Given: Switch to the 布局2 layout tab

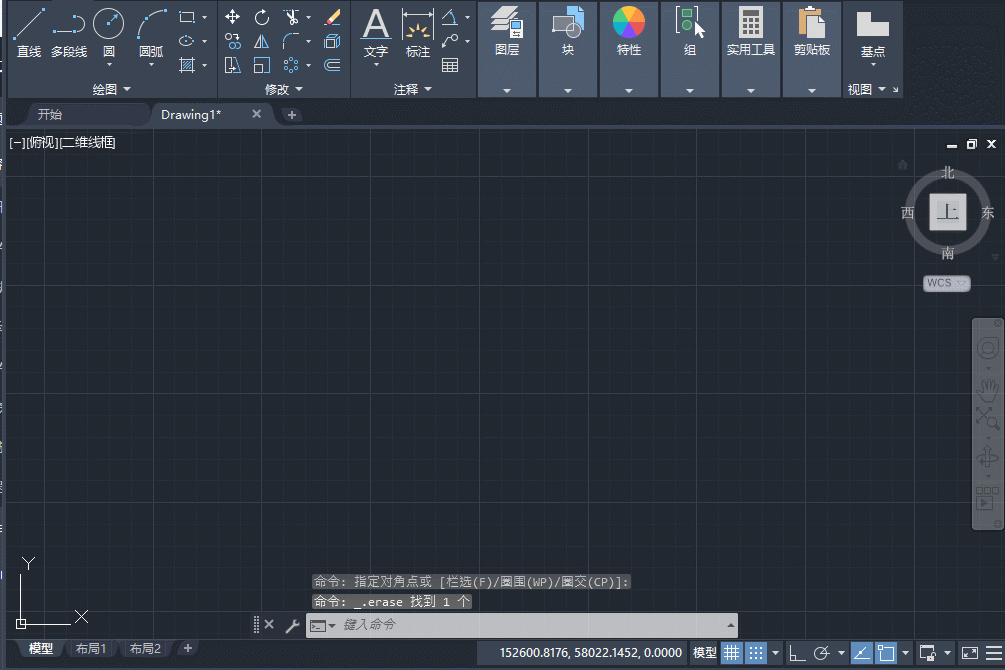Looking at the screenshot, I should point(145,648).
